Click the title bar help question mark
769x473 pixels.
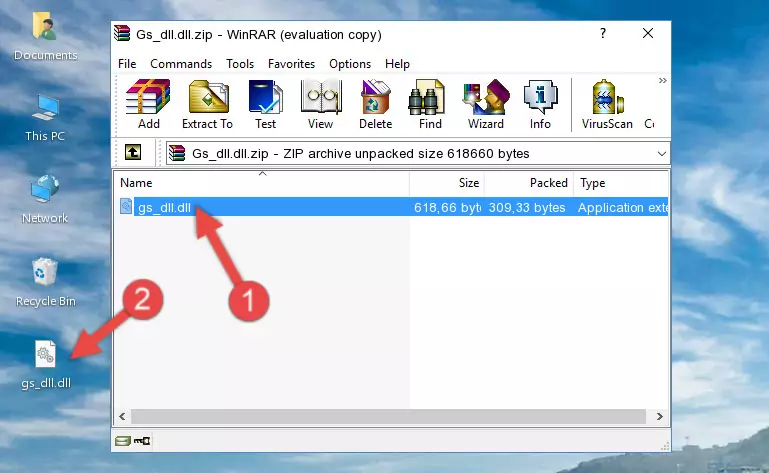pos(603,33)
